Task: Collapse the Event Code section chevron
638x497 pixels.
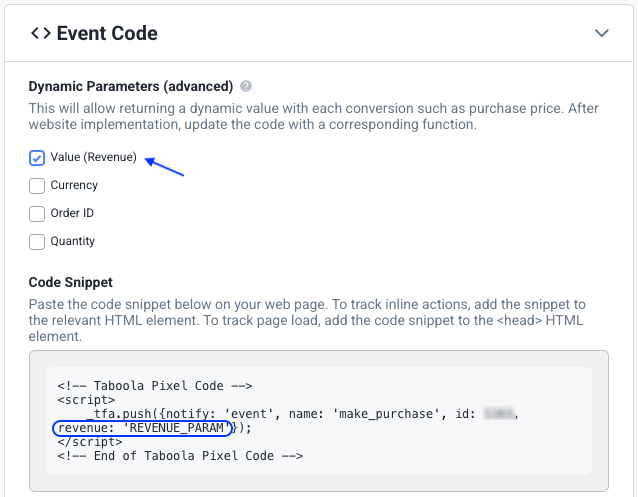Action: (x=601, y=33)
